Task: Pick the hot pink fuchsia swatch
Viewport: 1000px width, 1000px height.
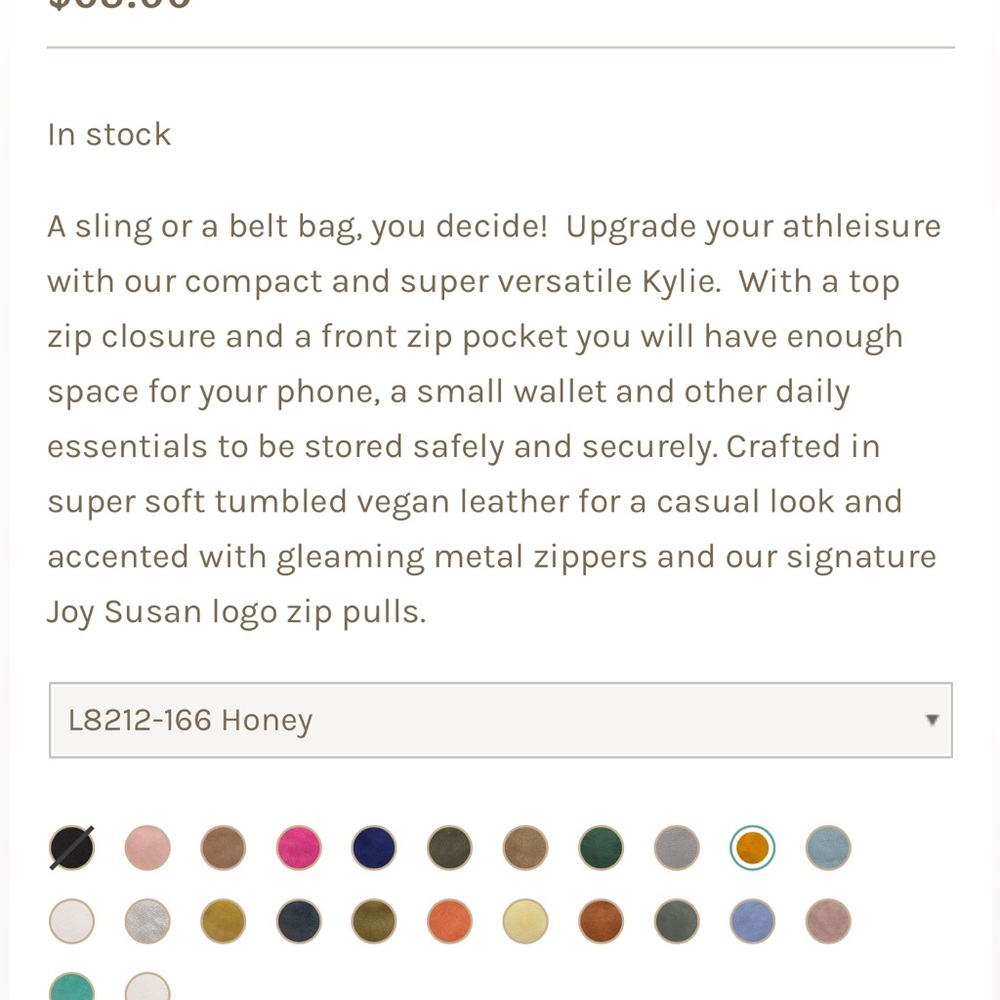Action: (x=298, y=848)
